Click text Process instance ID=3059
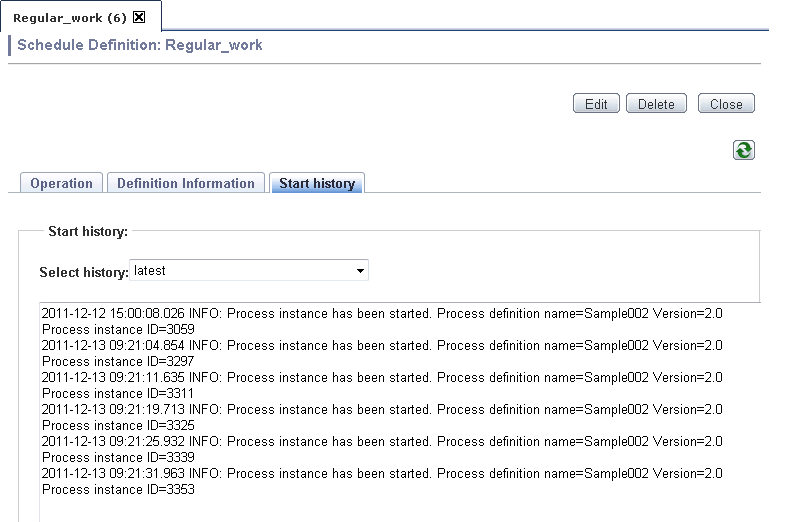This screenshot has width=785, height=522. 118,329
